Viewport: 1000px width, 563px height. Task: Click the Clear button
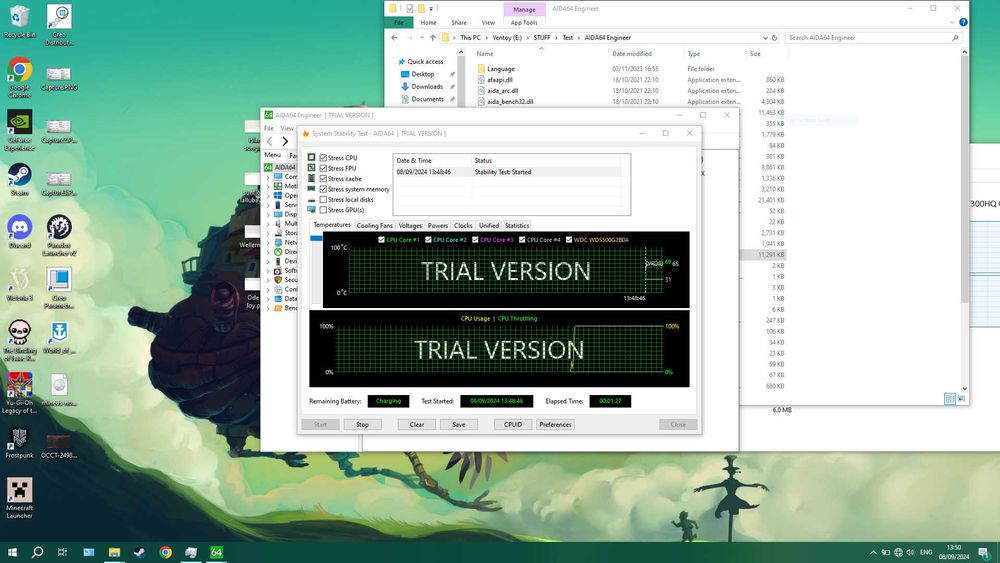tap(416, 425)
